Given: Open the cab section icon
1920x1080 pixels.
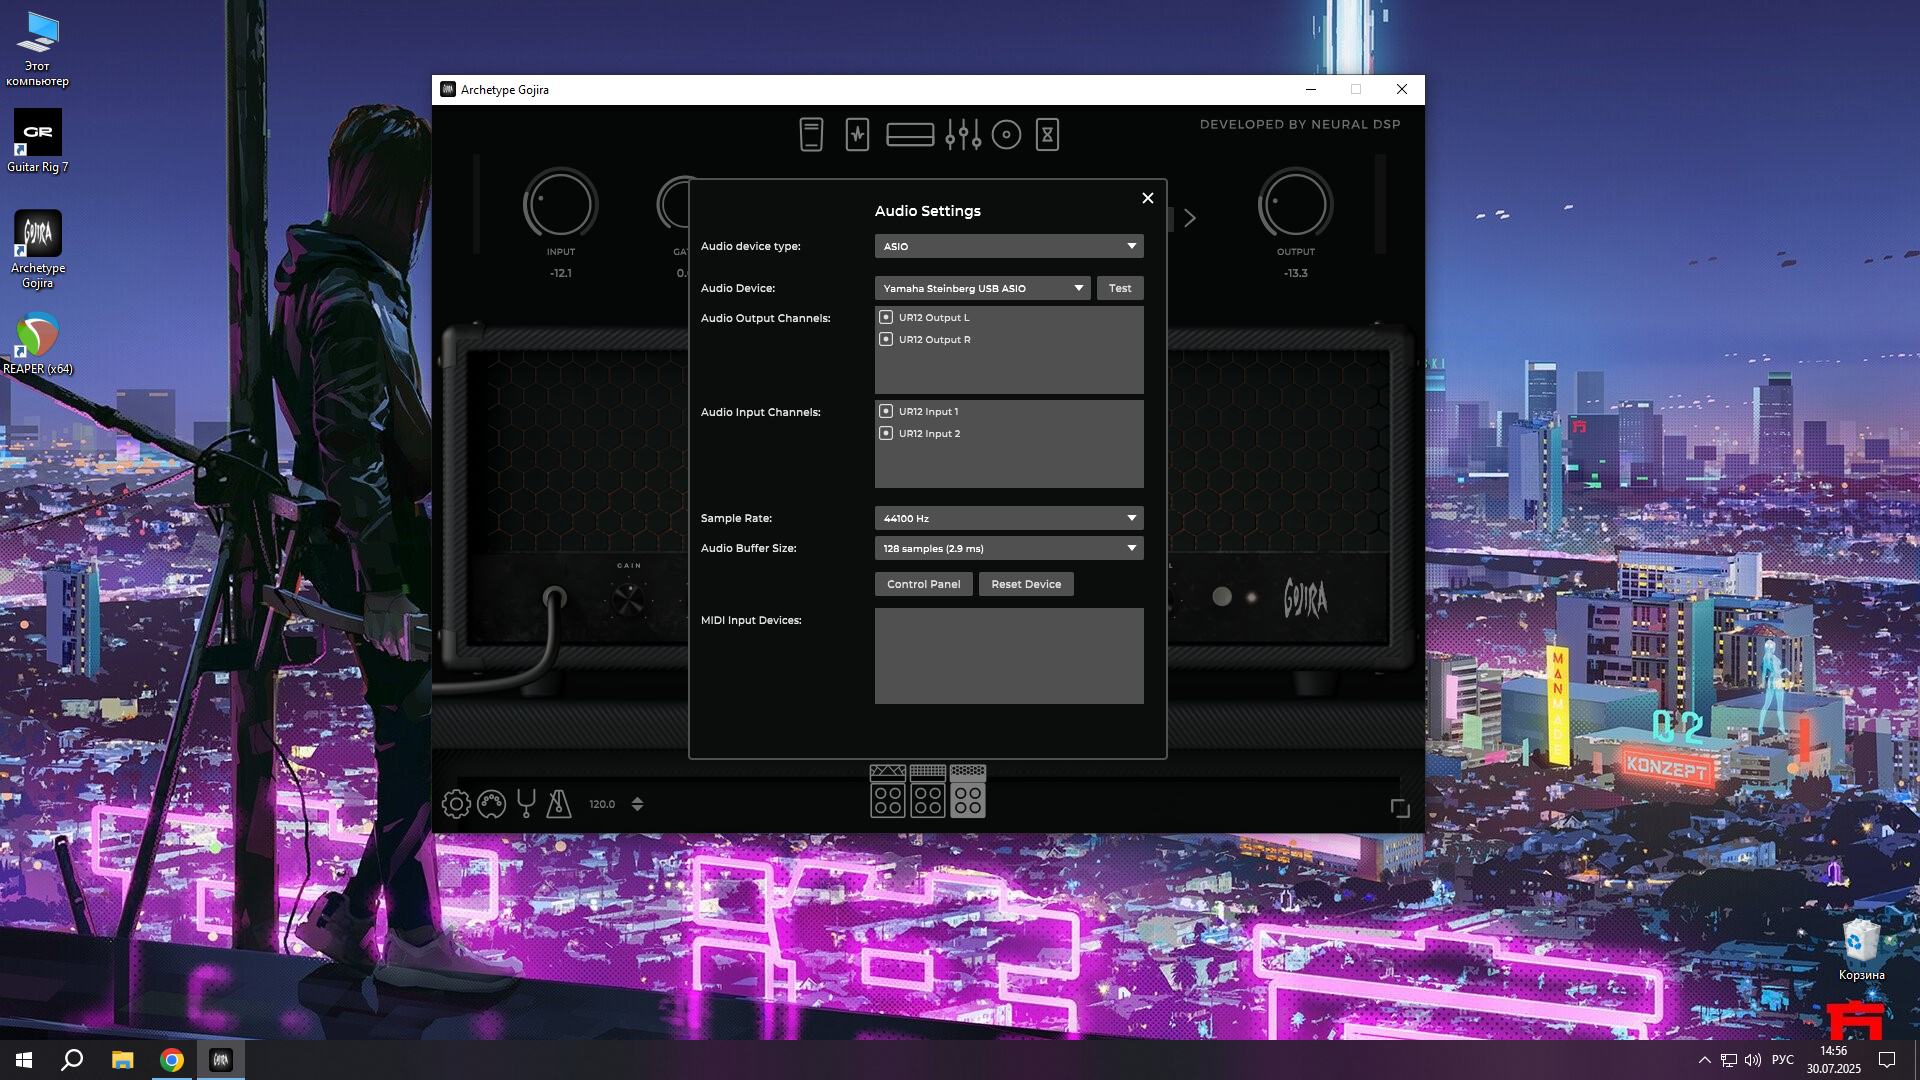Looking at the screenshot, I should click(1006, 135).
